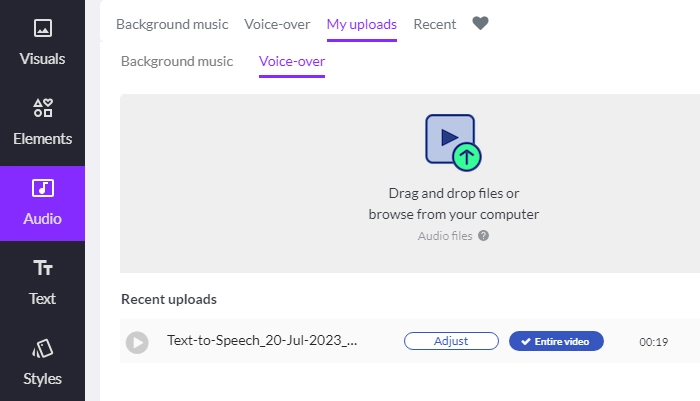Open the Styles panel icon
This screenshot has width=700, height=401.
point(42,348)
